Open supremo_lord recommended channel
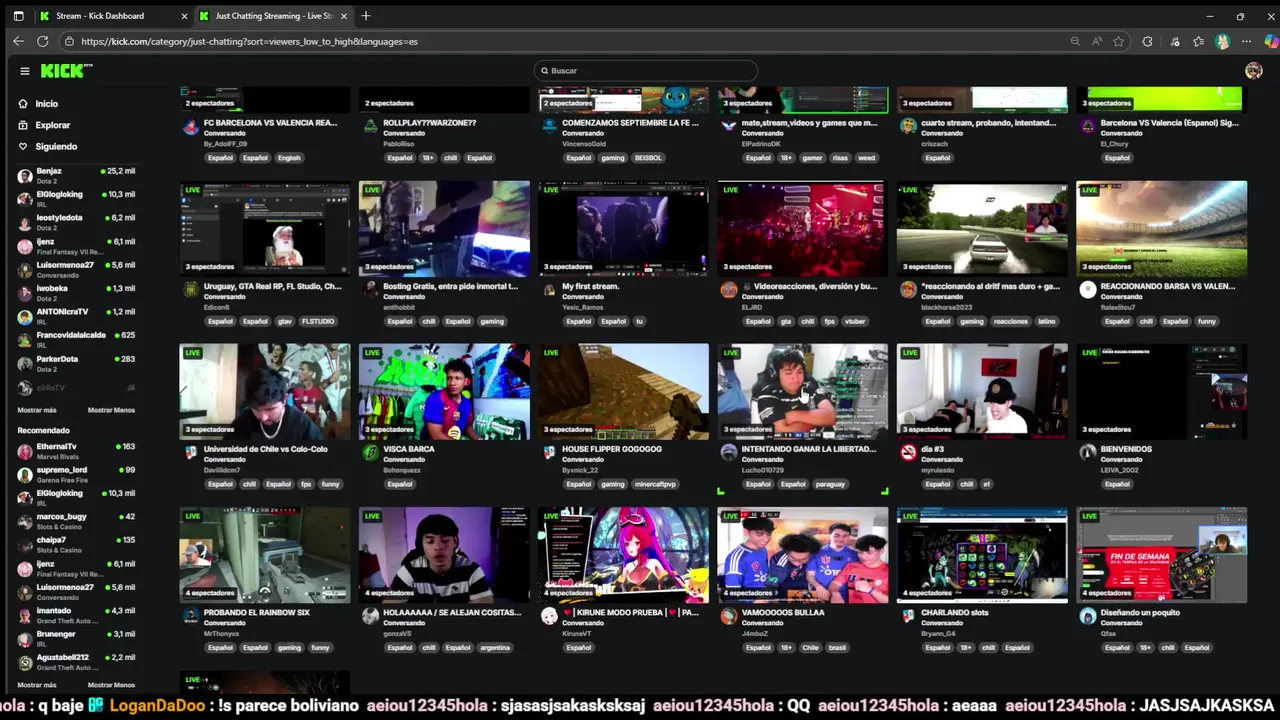 76,474
